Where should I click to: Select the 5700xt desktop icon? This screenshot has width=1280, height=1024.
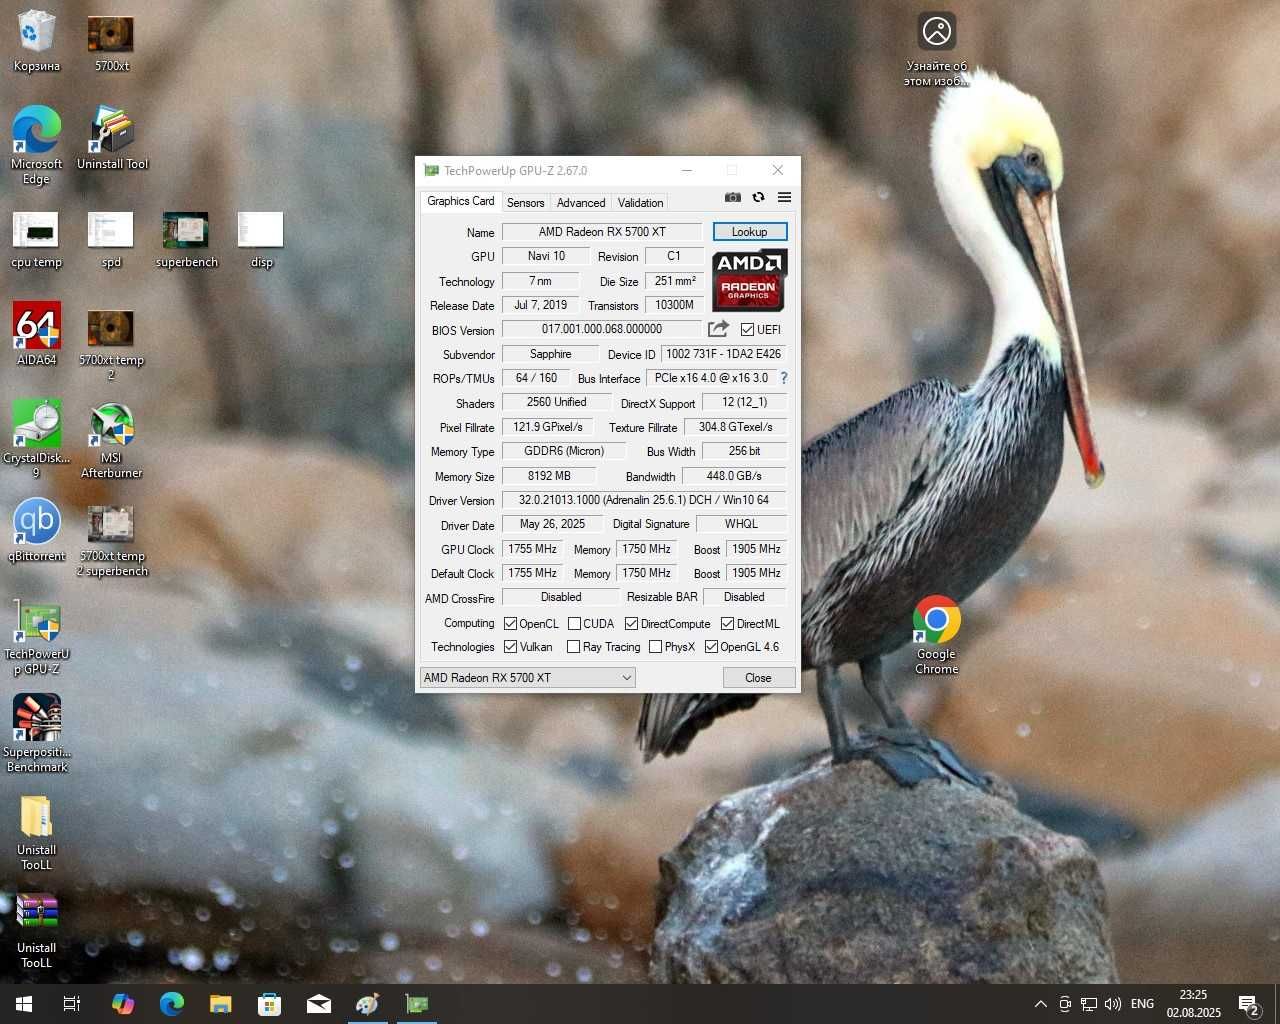[x=111, y=43]
